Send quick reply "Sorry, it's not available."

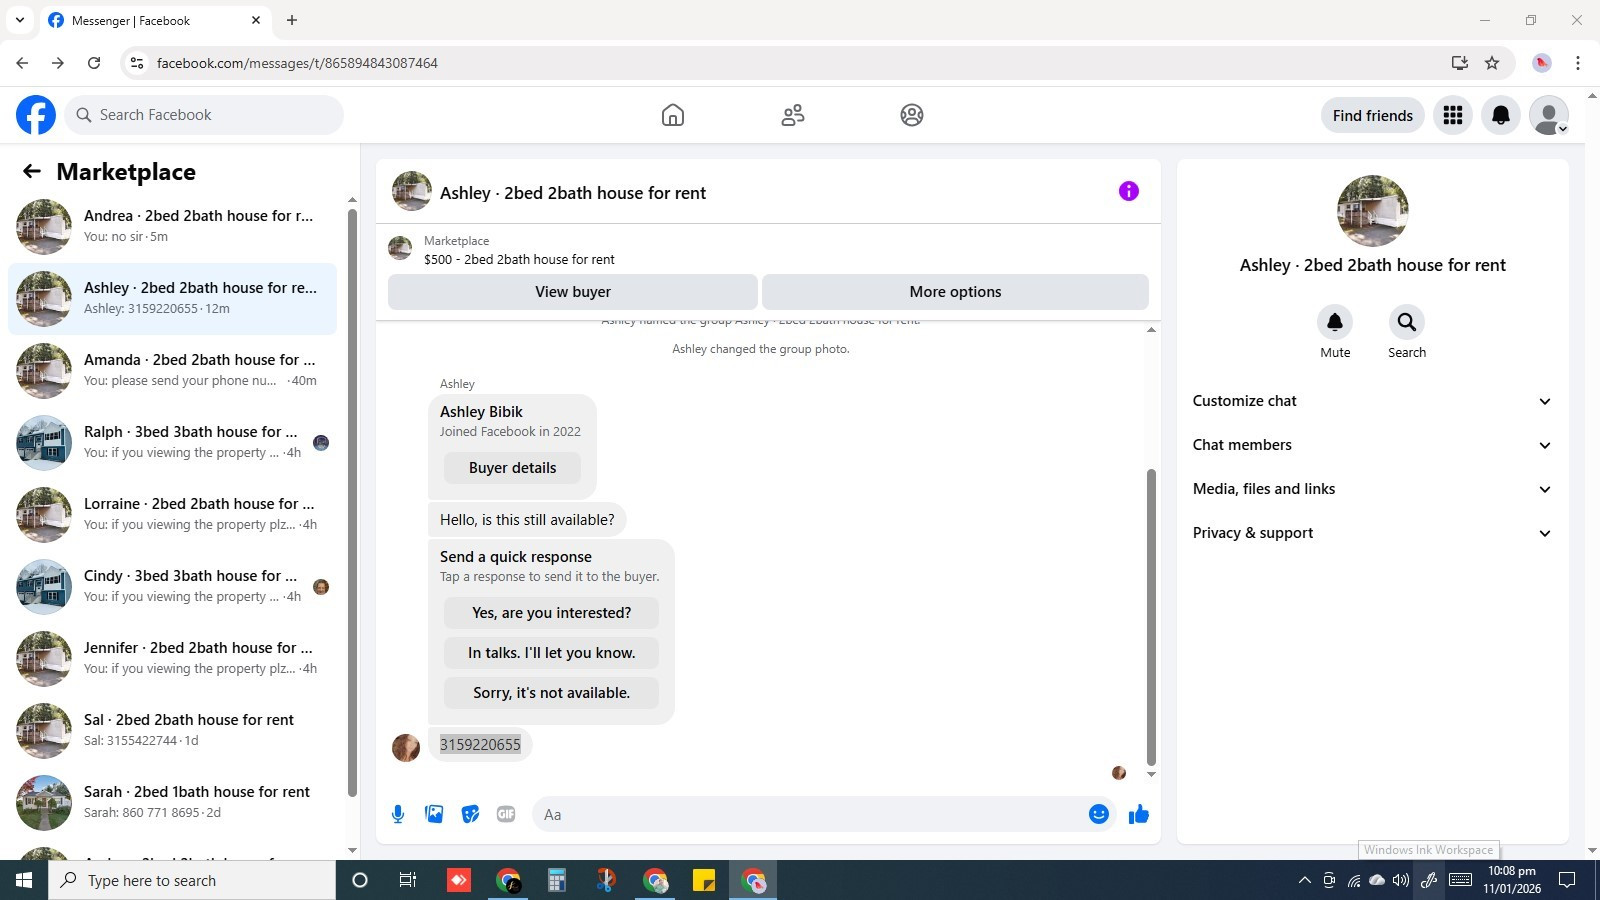coord(551,693)
